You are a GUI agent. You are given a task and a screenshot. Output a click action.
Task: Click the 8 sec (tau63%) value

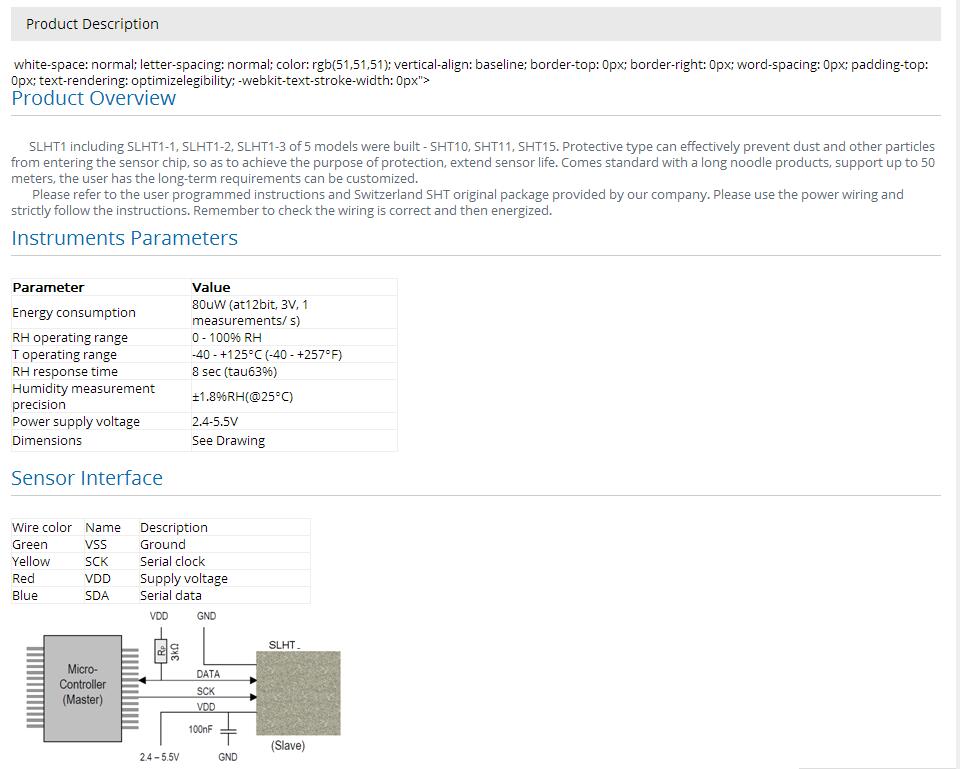pos(234,372)
